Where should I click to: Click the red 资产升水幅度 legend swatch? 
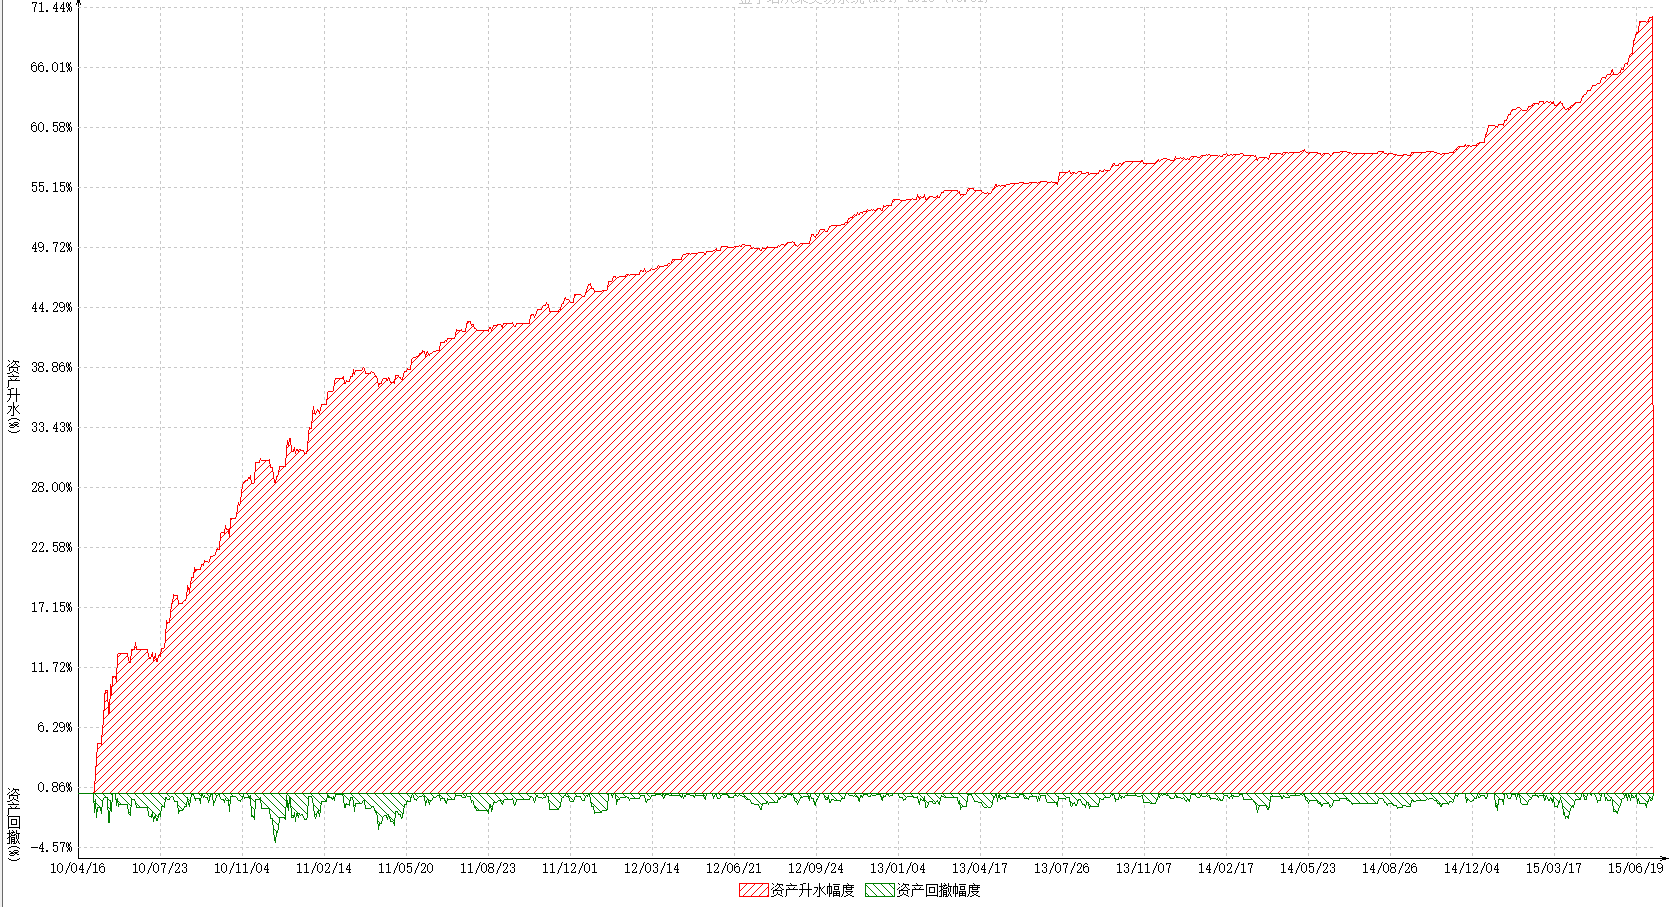point(754,890)
